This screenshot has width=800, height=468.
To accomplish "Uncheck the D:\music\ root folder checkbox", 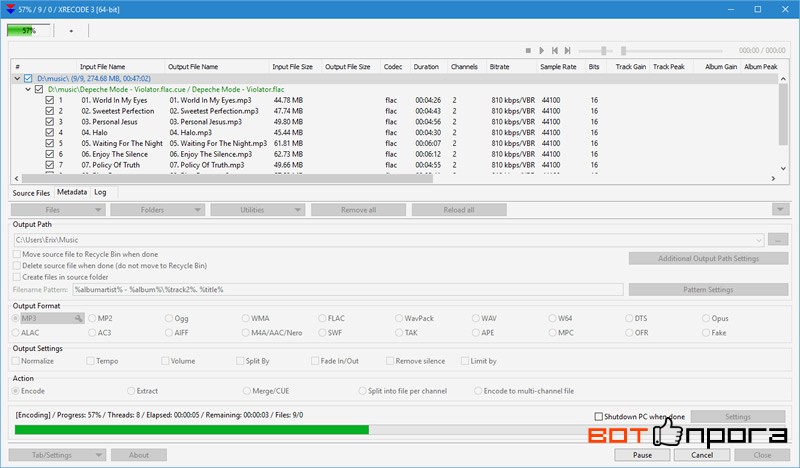I will (x=28, y=79).
